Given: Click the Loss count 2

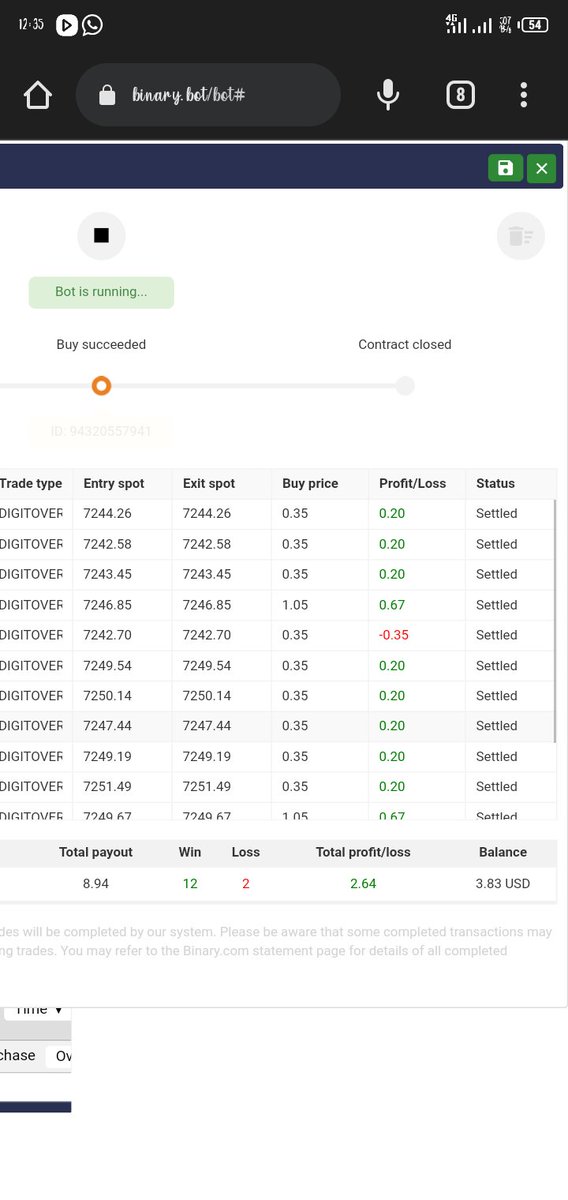Looking at the screenshot, I should pos(245,883).
